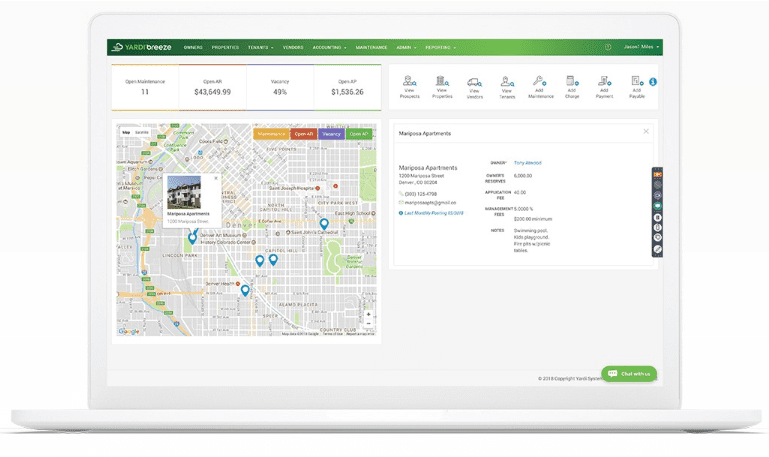
Task: Open the Owners menu item
Action: pos(193,48)
